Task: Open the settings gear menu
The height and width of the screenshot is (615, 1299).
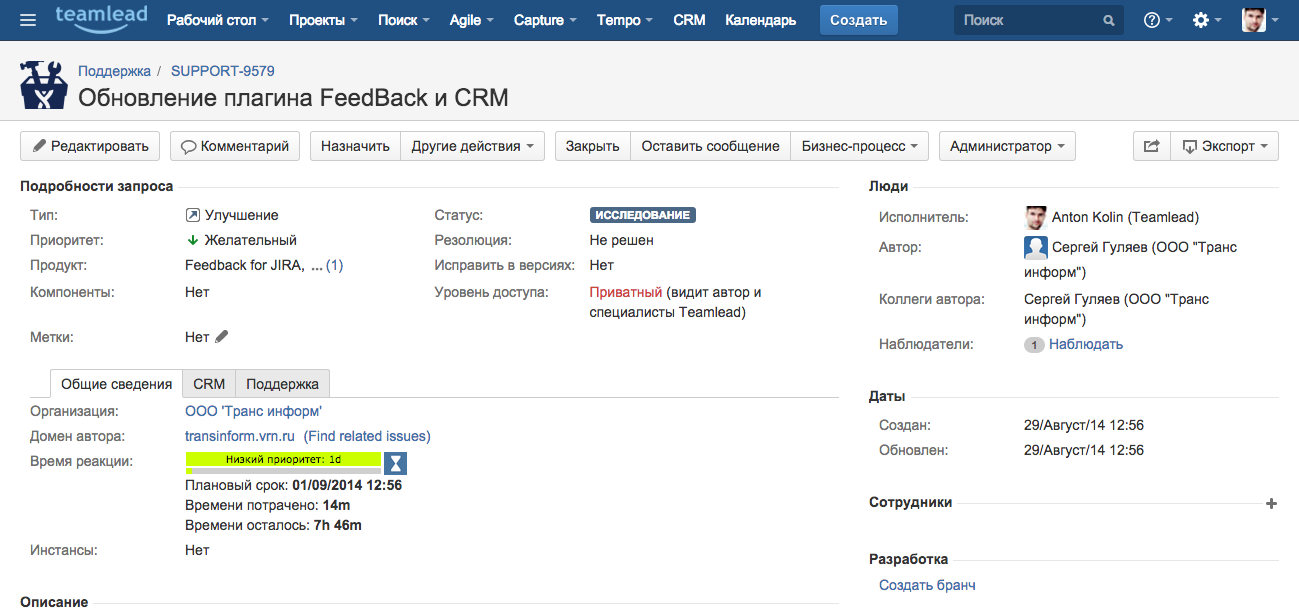Action: point(1207,20)
